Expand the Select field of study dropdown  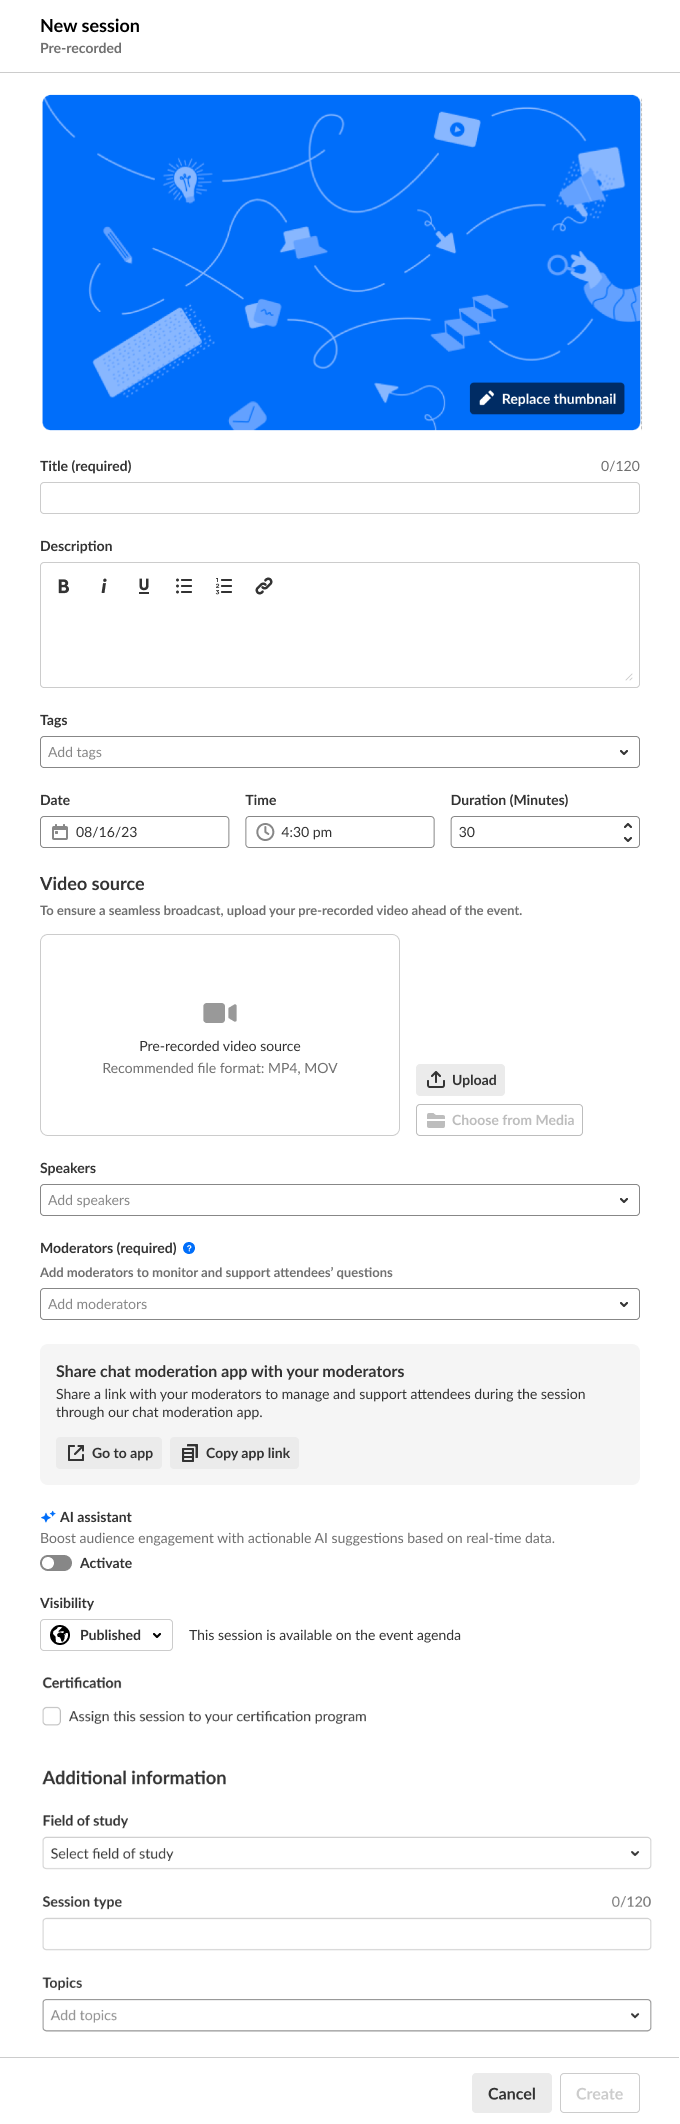pos(634,1853)
